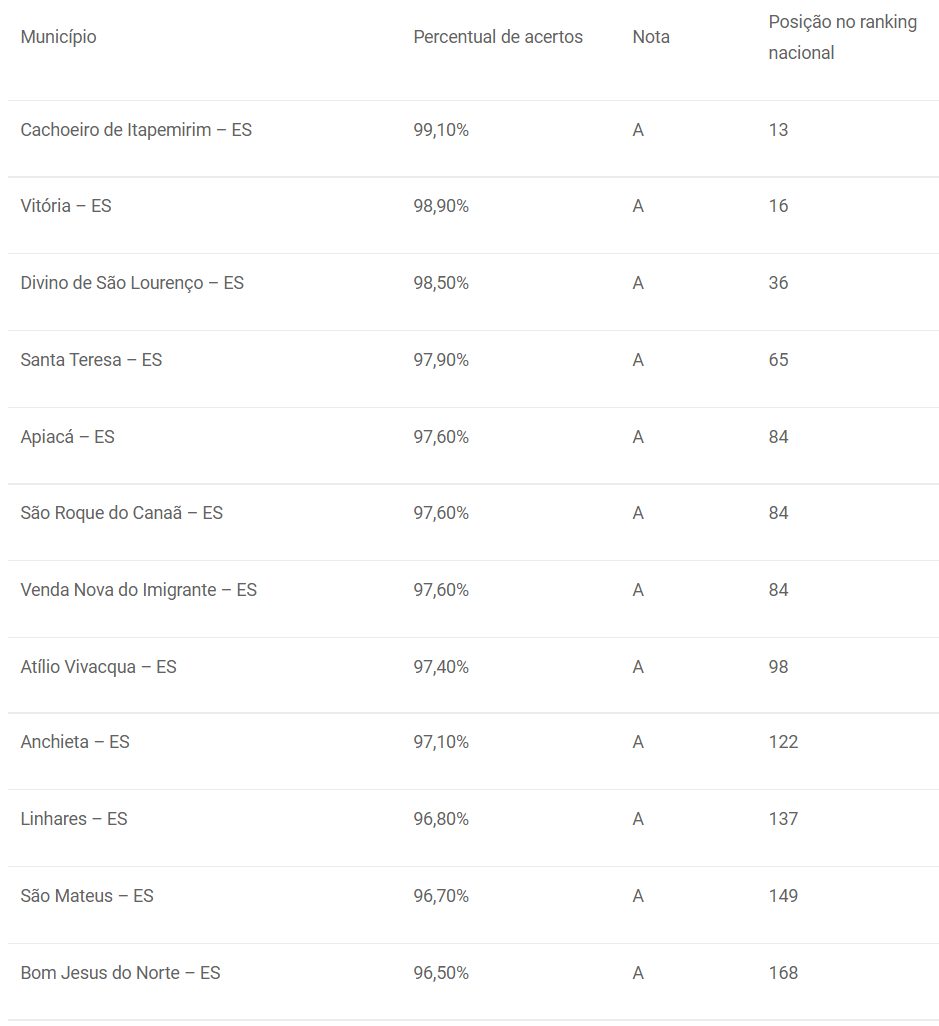Select the Percentual de acertos header

tap(497, 37)
